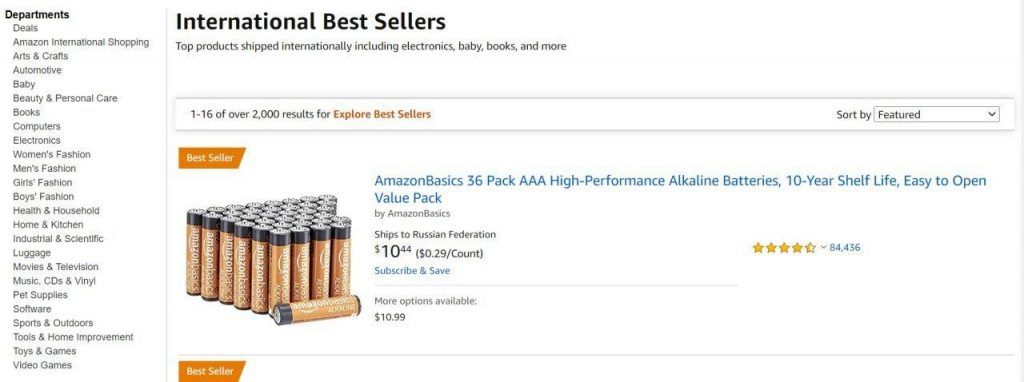Open the Explore Best Sellers link

coord(382,114)
